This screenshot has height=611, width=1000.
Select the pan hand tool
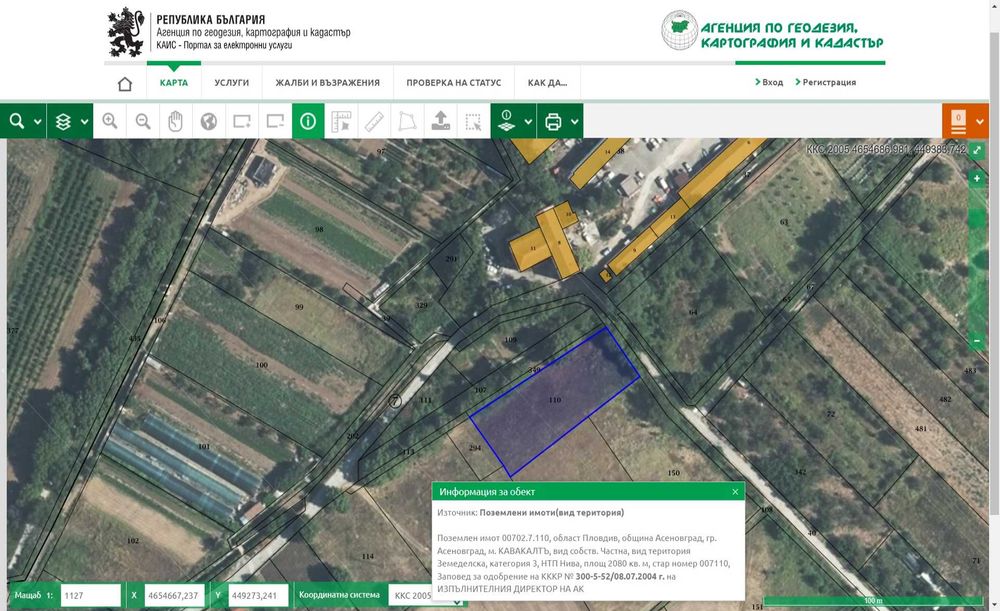click(x=175, y=121)
